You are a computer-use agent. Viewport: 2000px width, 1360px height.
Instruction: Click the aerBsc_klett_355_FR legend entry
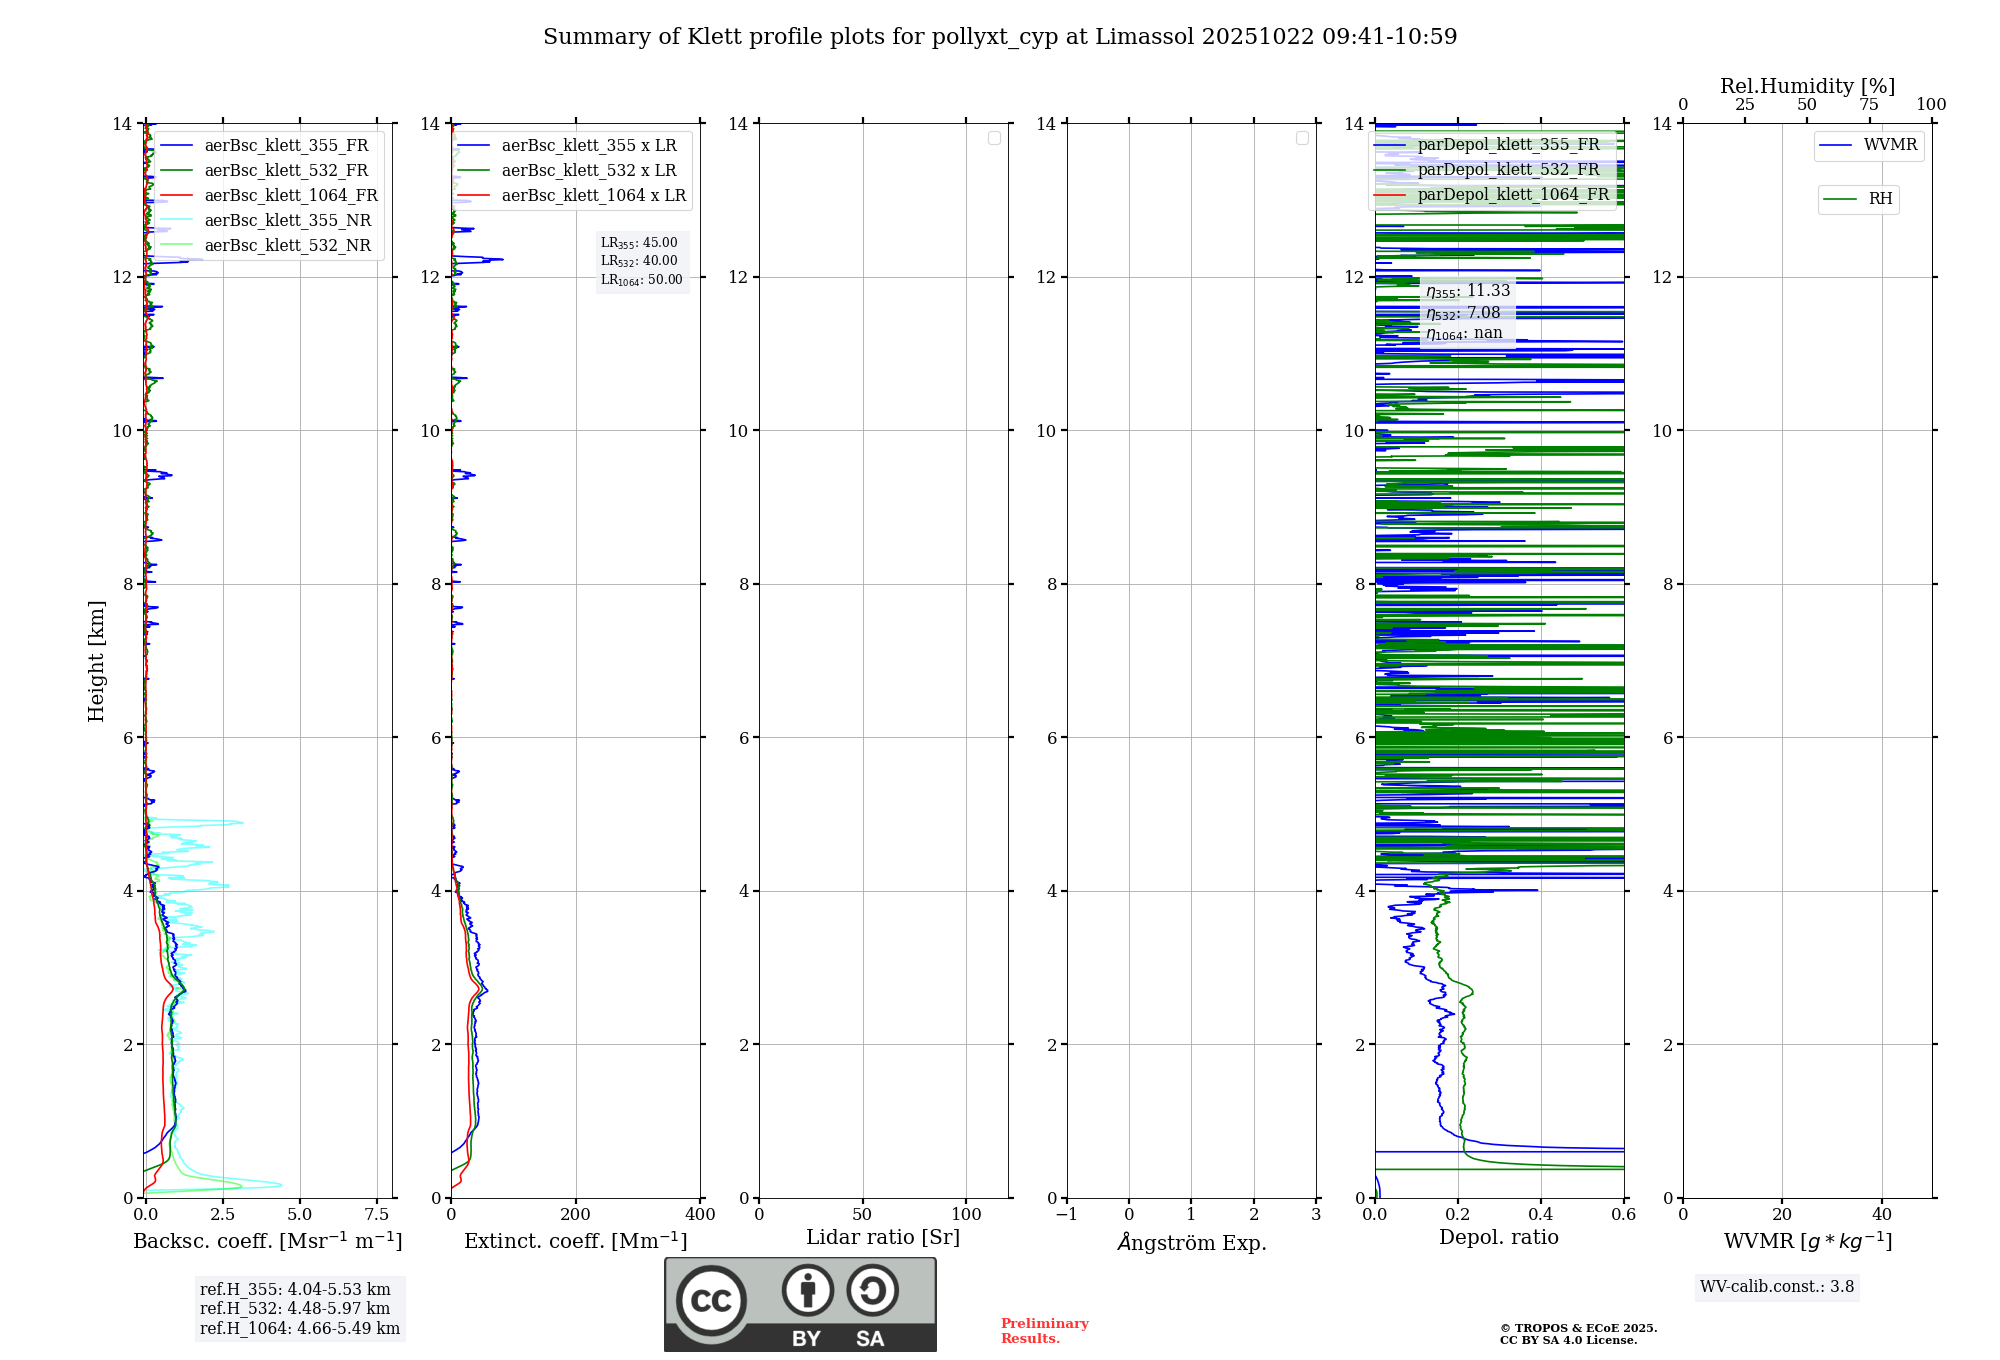(x=286, y=146)
